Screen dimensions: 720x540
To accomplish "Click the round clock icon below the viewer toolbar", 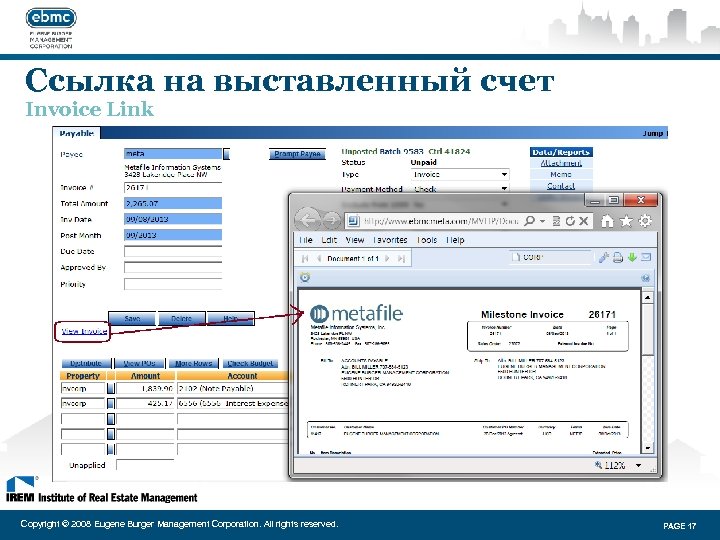I will (305, 277).
